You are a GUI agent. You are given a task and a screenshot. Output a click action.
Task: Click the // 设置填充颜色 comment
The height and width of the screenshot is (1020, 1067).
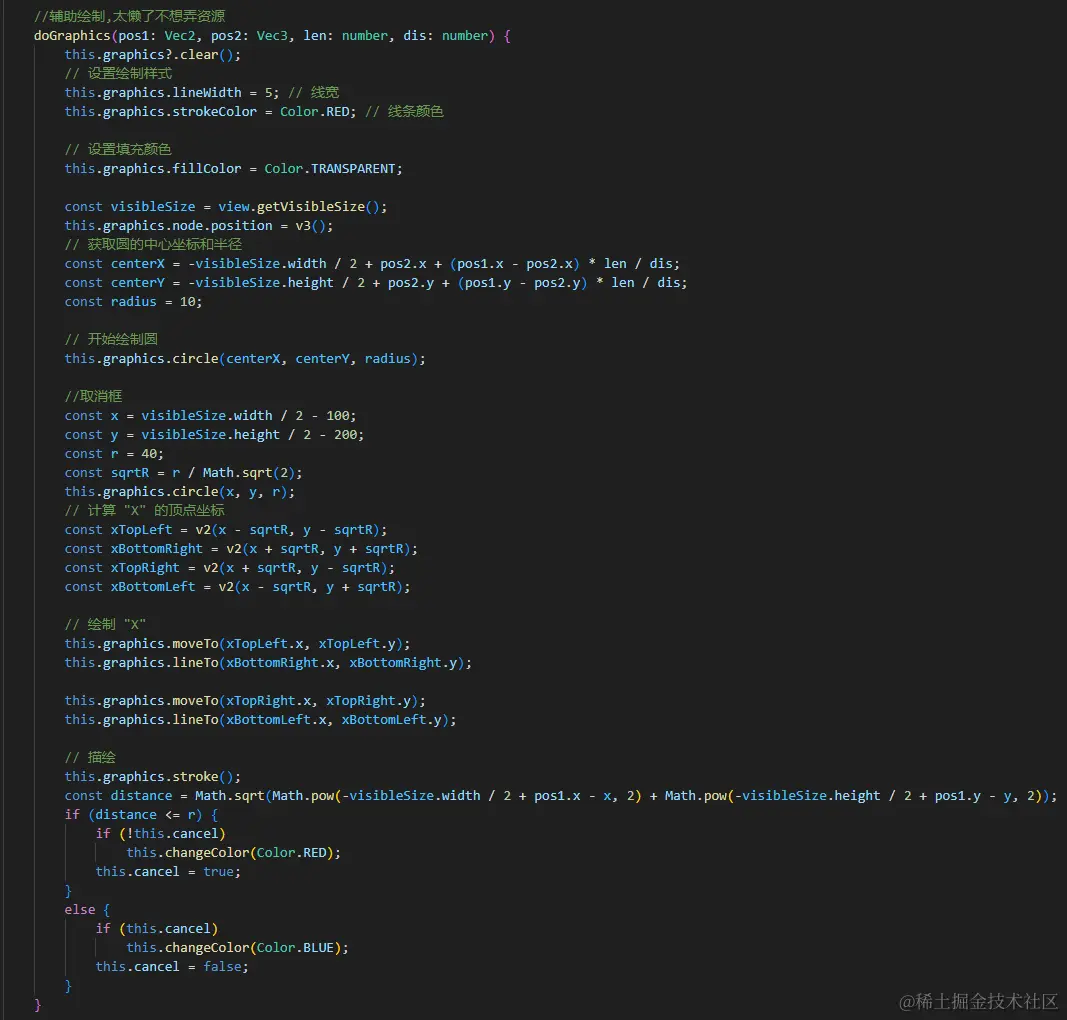point(118,150)
